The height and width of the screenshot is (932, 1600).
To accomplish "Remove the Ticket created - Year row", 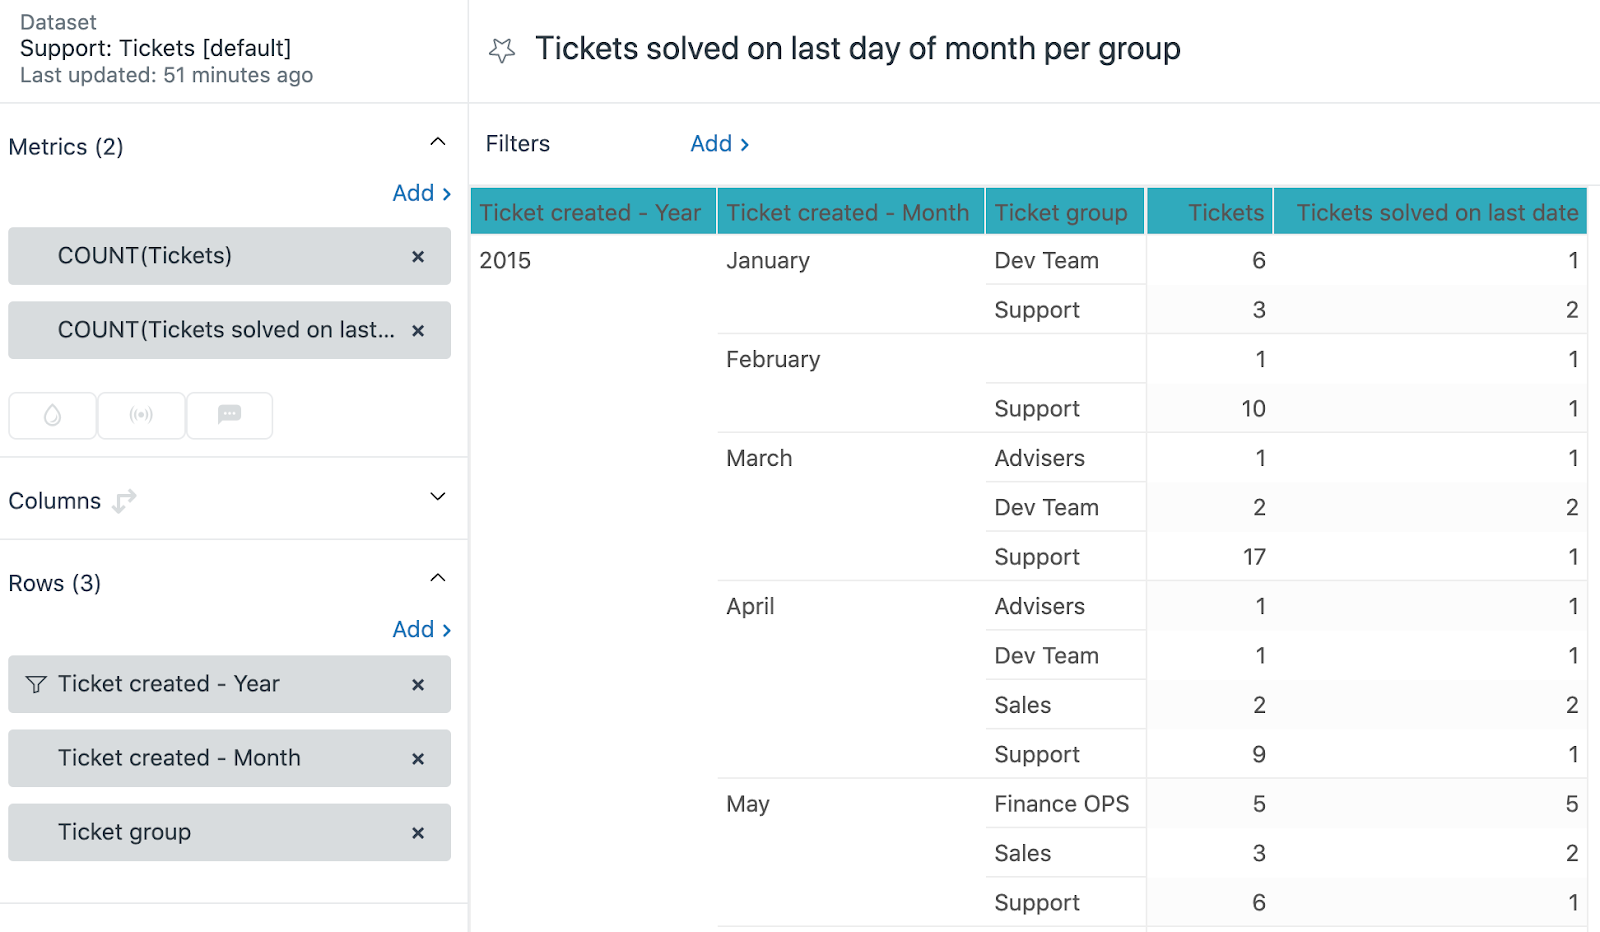I will pyautogui.click(x=418, y=684).
